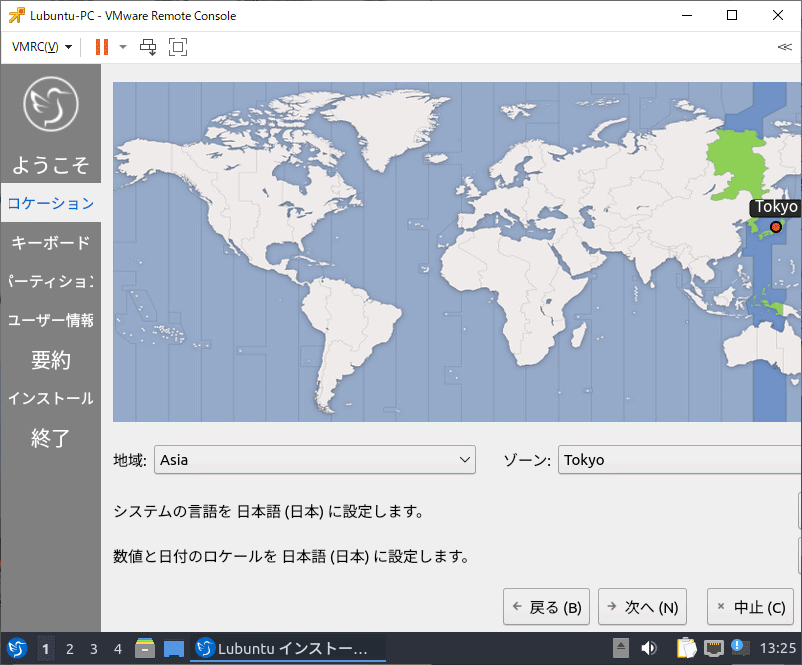Click the 次へ (N) next button
Image resolution: width=802 pixels, height=665 pixels.
pos(642,607)
